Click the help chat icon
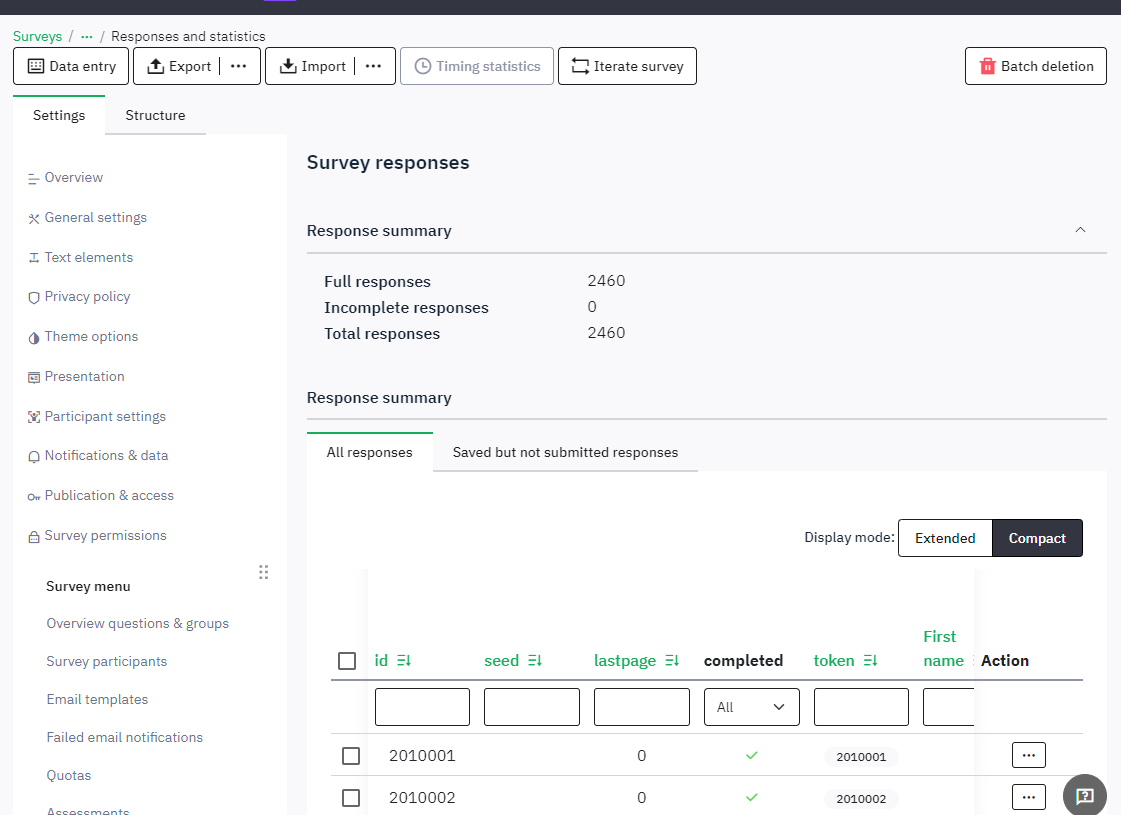The height and width of the screenshot is (815, 1121). (x=1084, y=796)
